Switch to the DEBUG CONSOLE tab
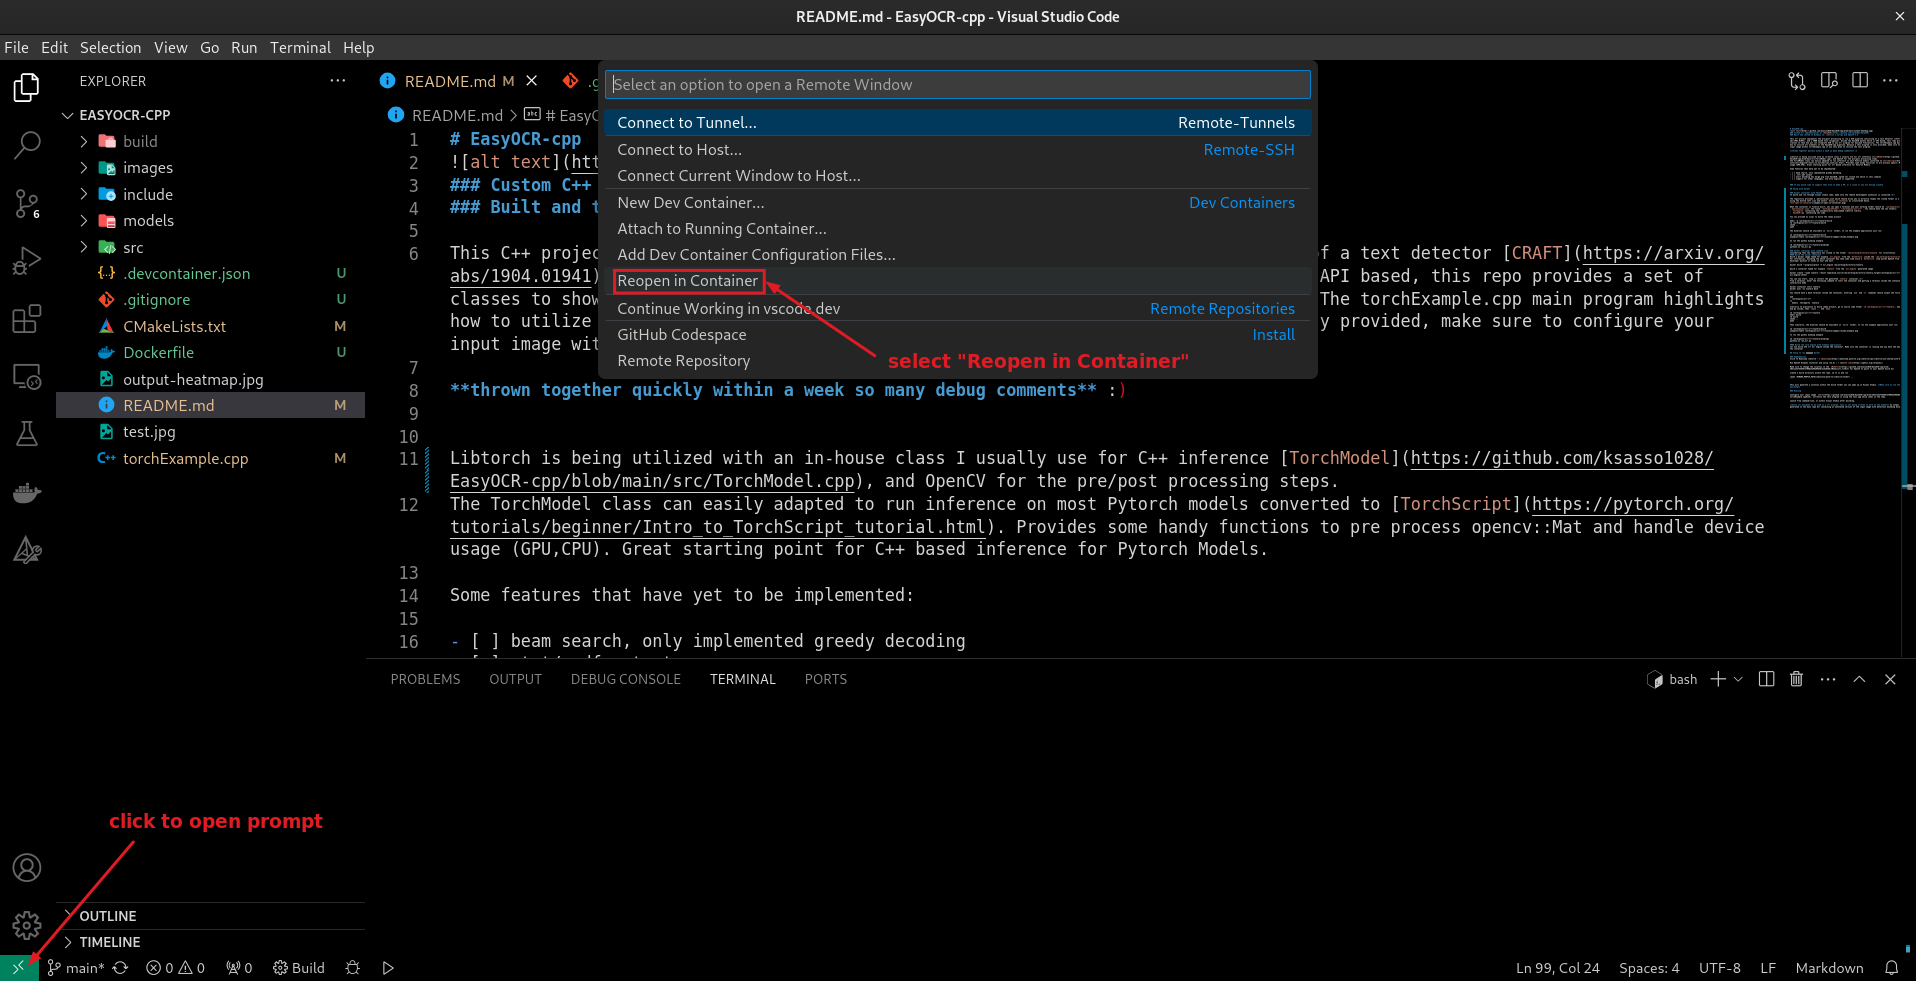This screenshot has width=1916, height=981. [625, 679]
